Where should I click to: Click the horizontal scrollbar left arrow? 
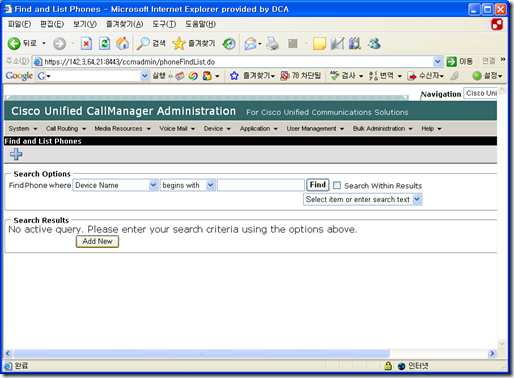click(8, 353)
